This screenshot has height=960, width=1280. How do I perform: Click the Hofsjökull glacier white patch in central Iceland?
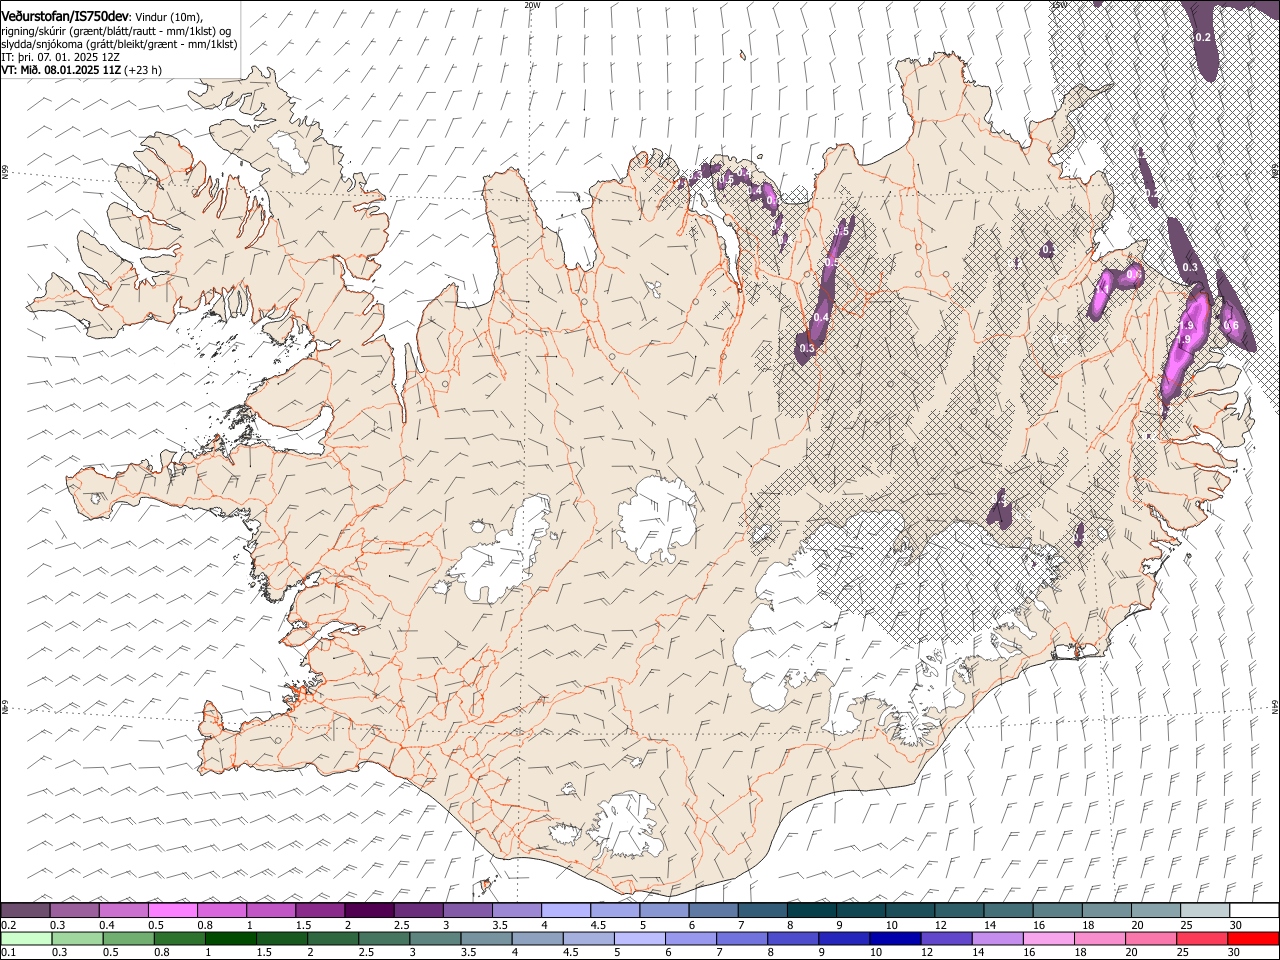point(657,518)
